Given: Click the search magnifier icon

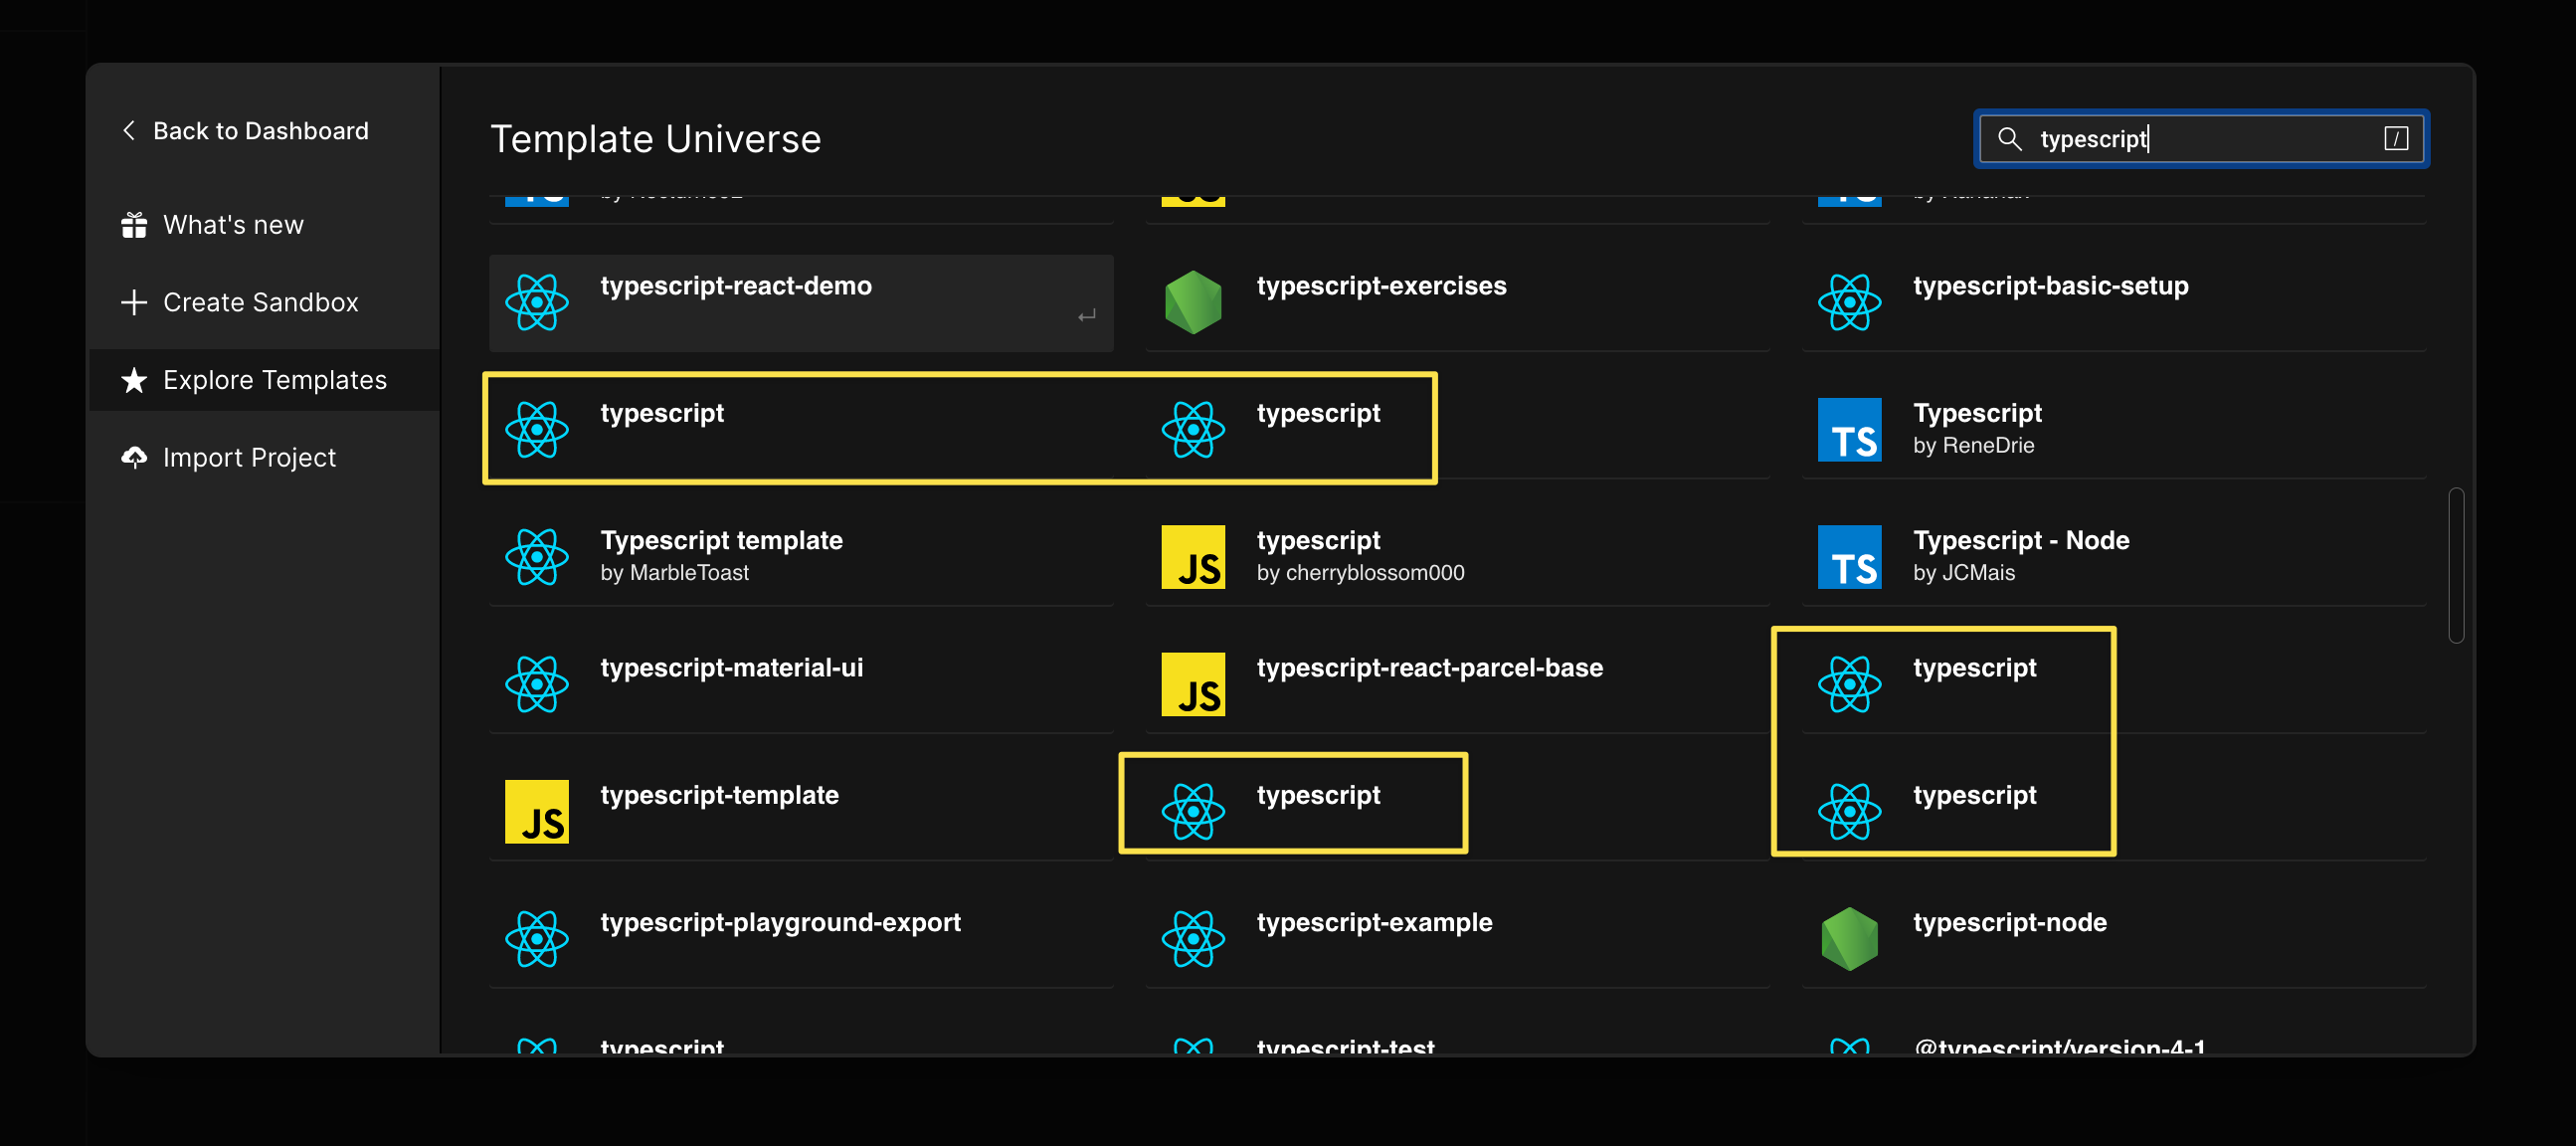Looking at the screenshot, I should [x=2009, y=138].
